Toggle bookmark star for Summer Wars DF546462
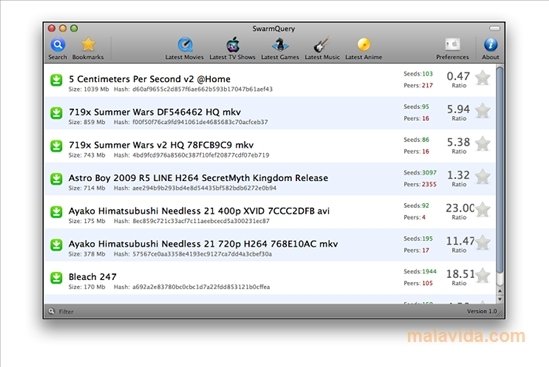Viewport: 549px width, 367px height. (x=483, y=111)
